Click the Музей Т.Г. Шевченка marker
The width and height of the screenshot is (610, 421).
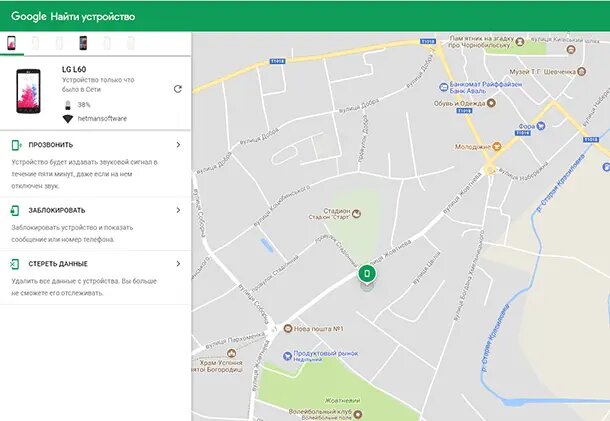581,72
